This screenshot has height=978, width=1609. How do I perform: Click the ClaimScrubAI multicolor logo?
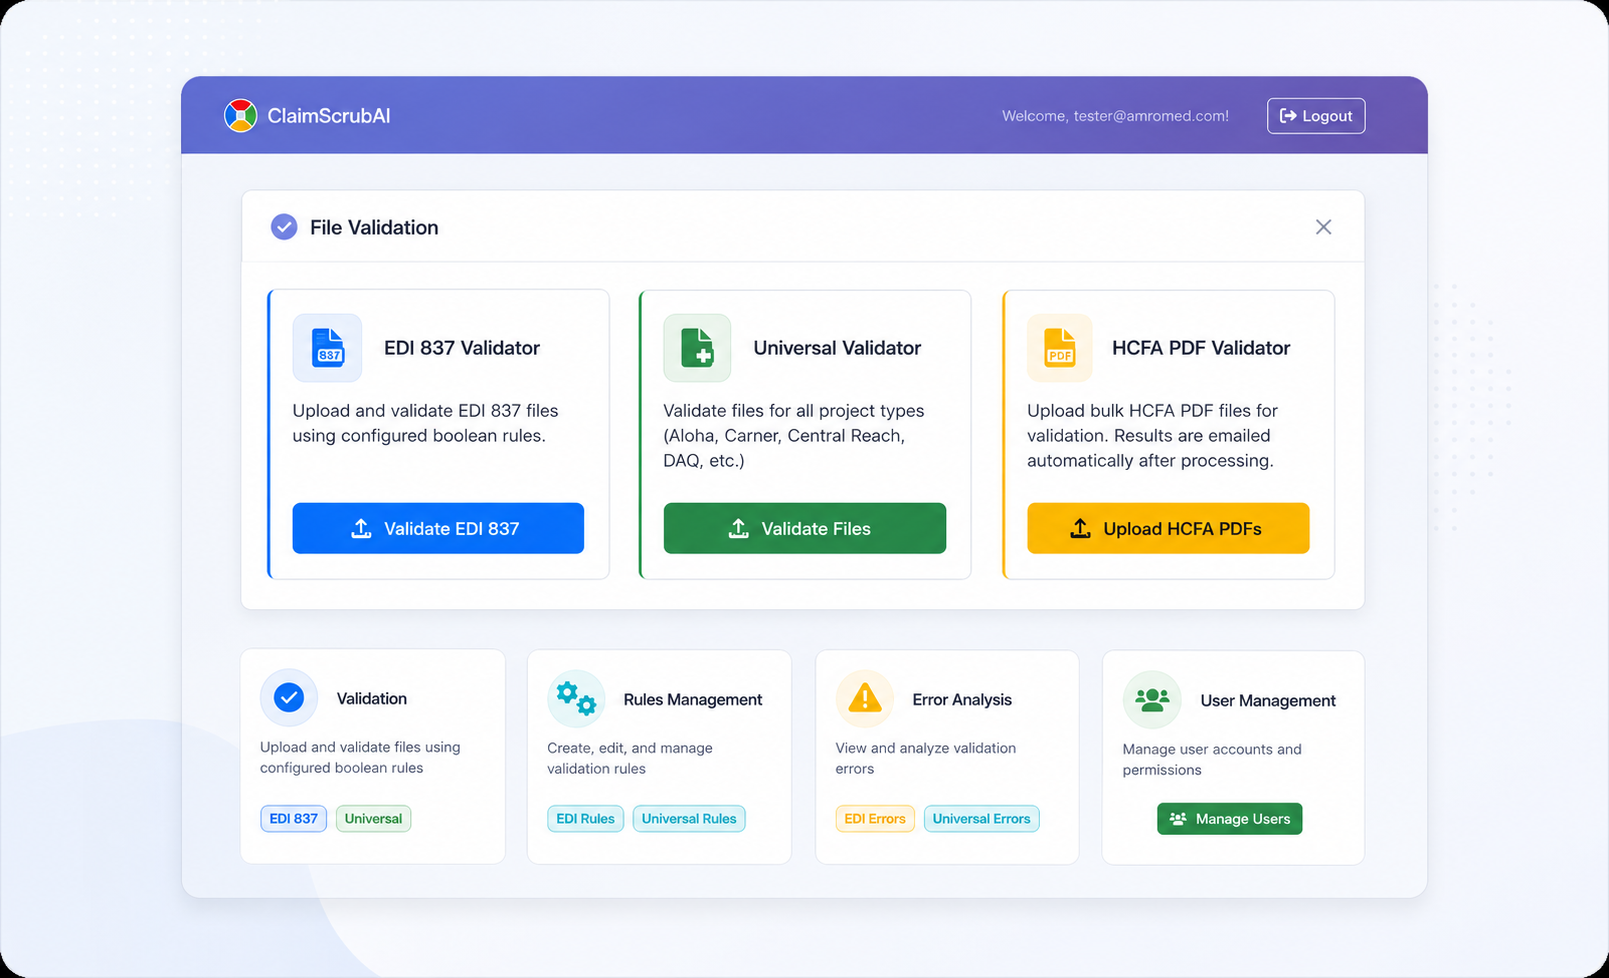(240, 116)
